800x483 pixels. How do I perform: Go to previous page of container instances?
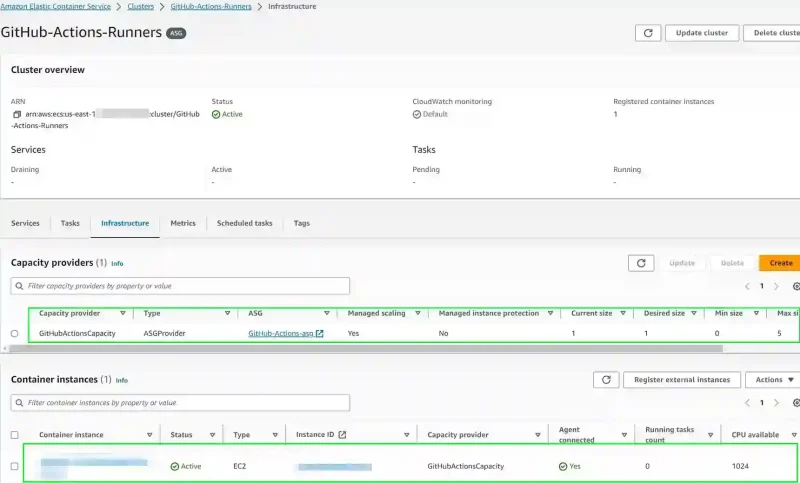(747, 403)
